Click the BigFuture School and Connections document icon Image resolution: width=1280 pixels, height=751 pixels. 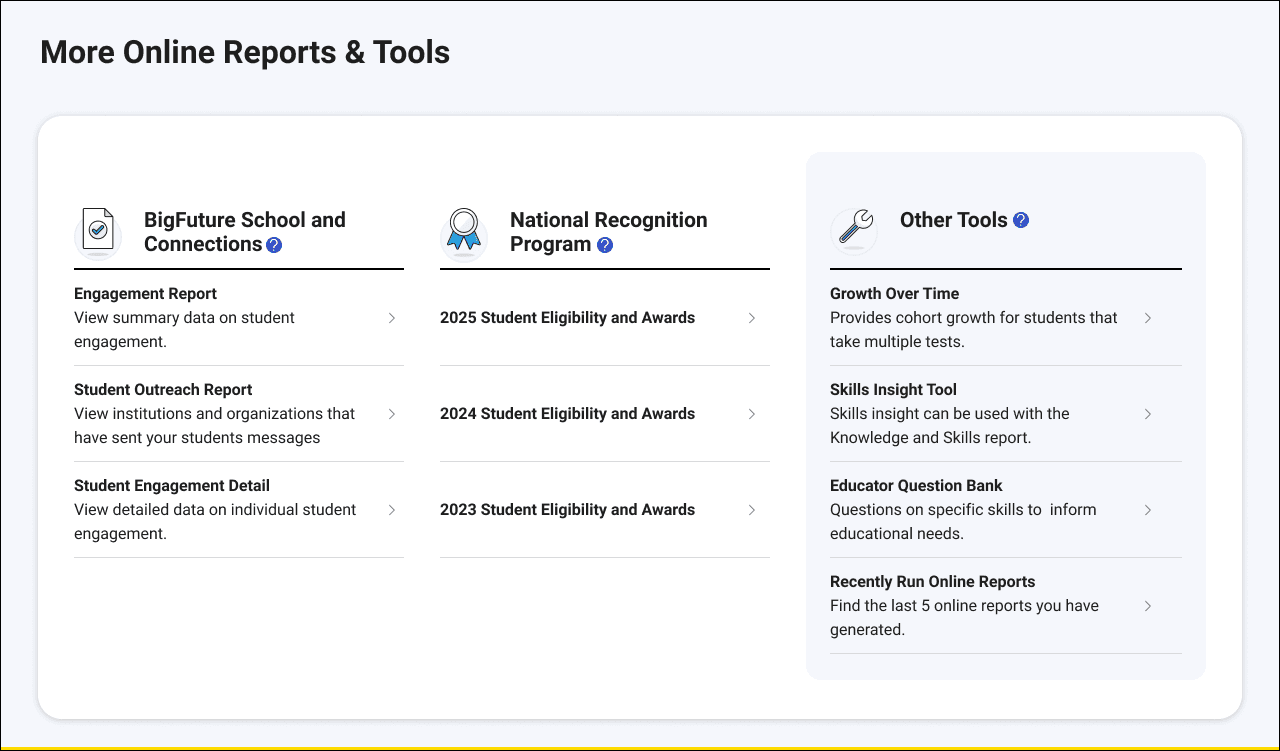pos(98,233)
